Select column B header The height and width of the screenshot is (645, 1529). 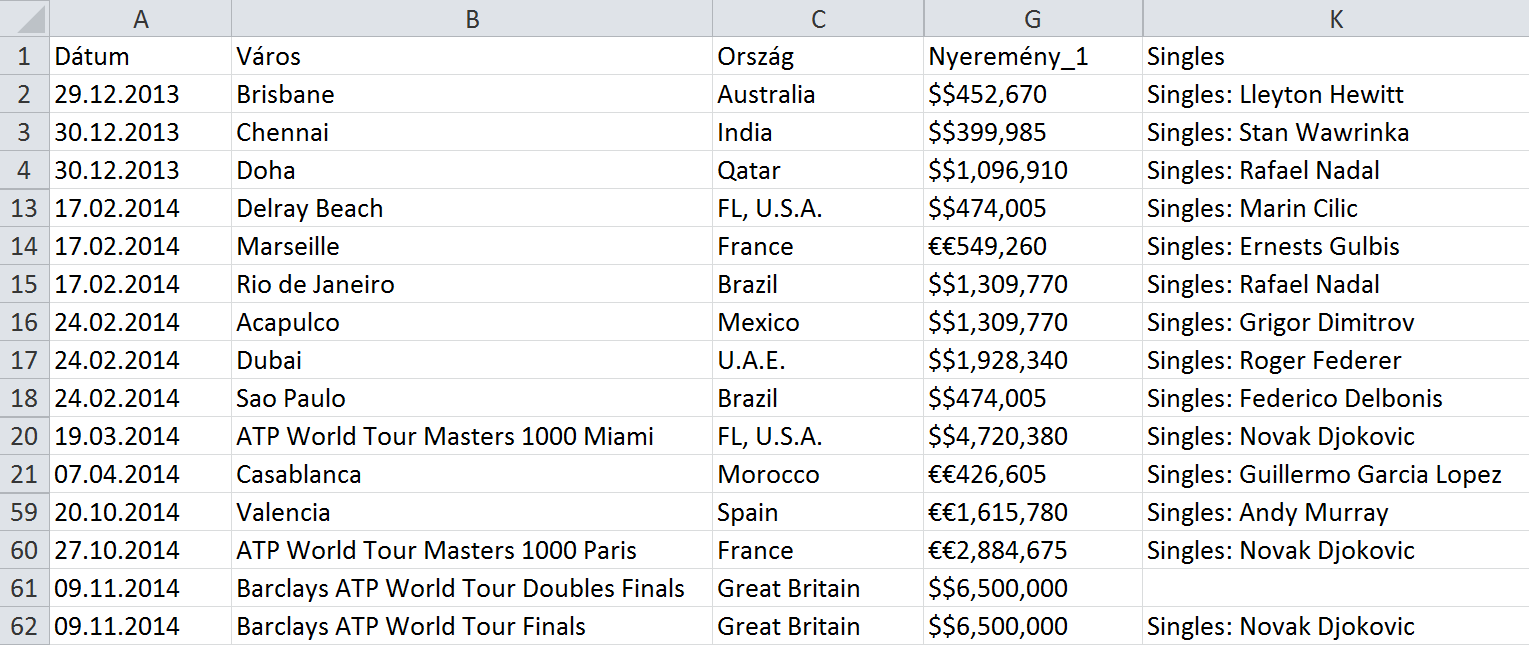[471, 18]
